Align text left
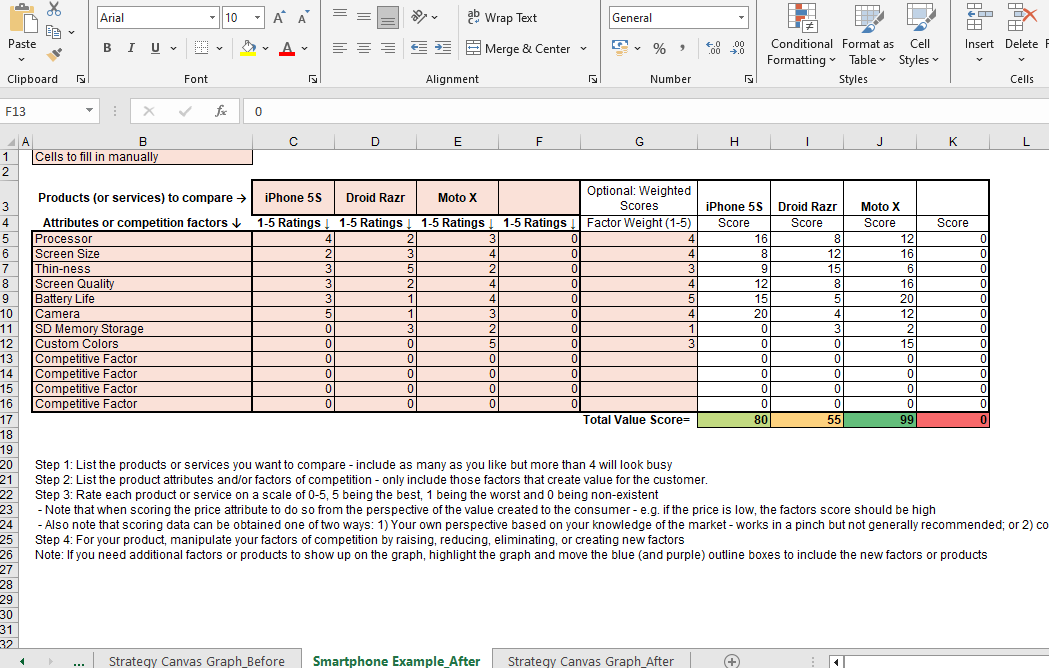The height and width of the screenshot is (668, 1049). click(340, 48)
